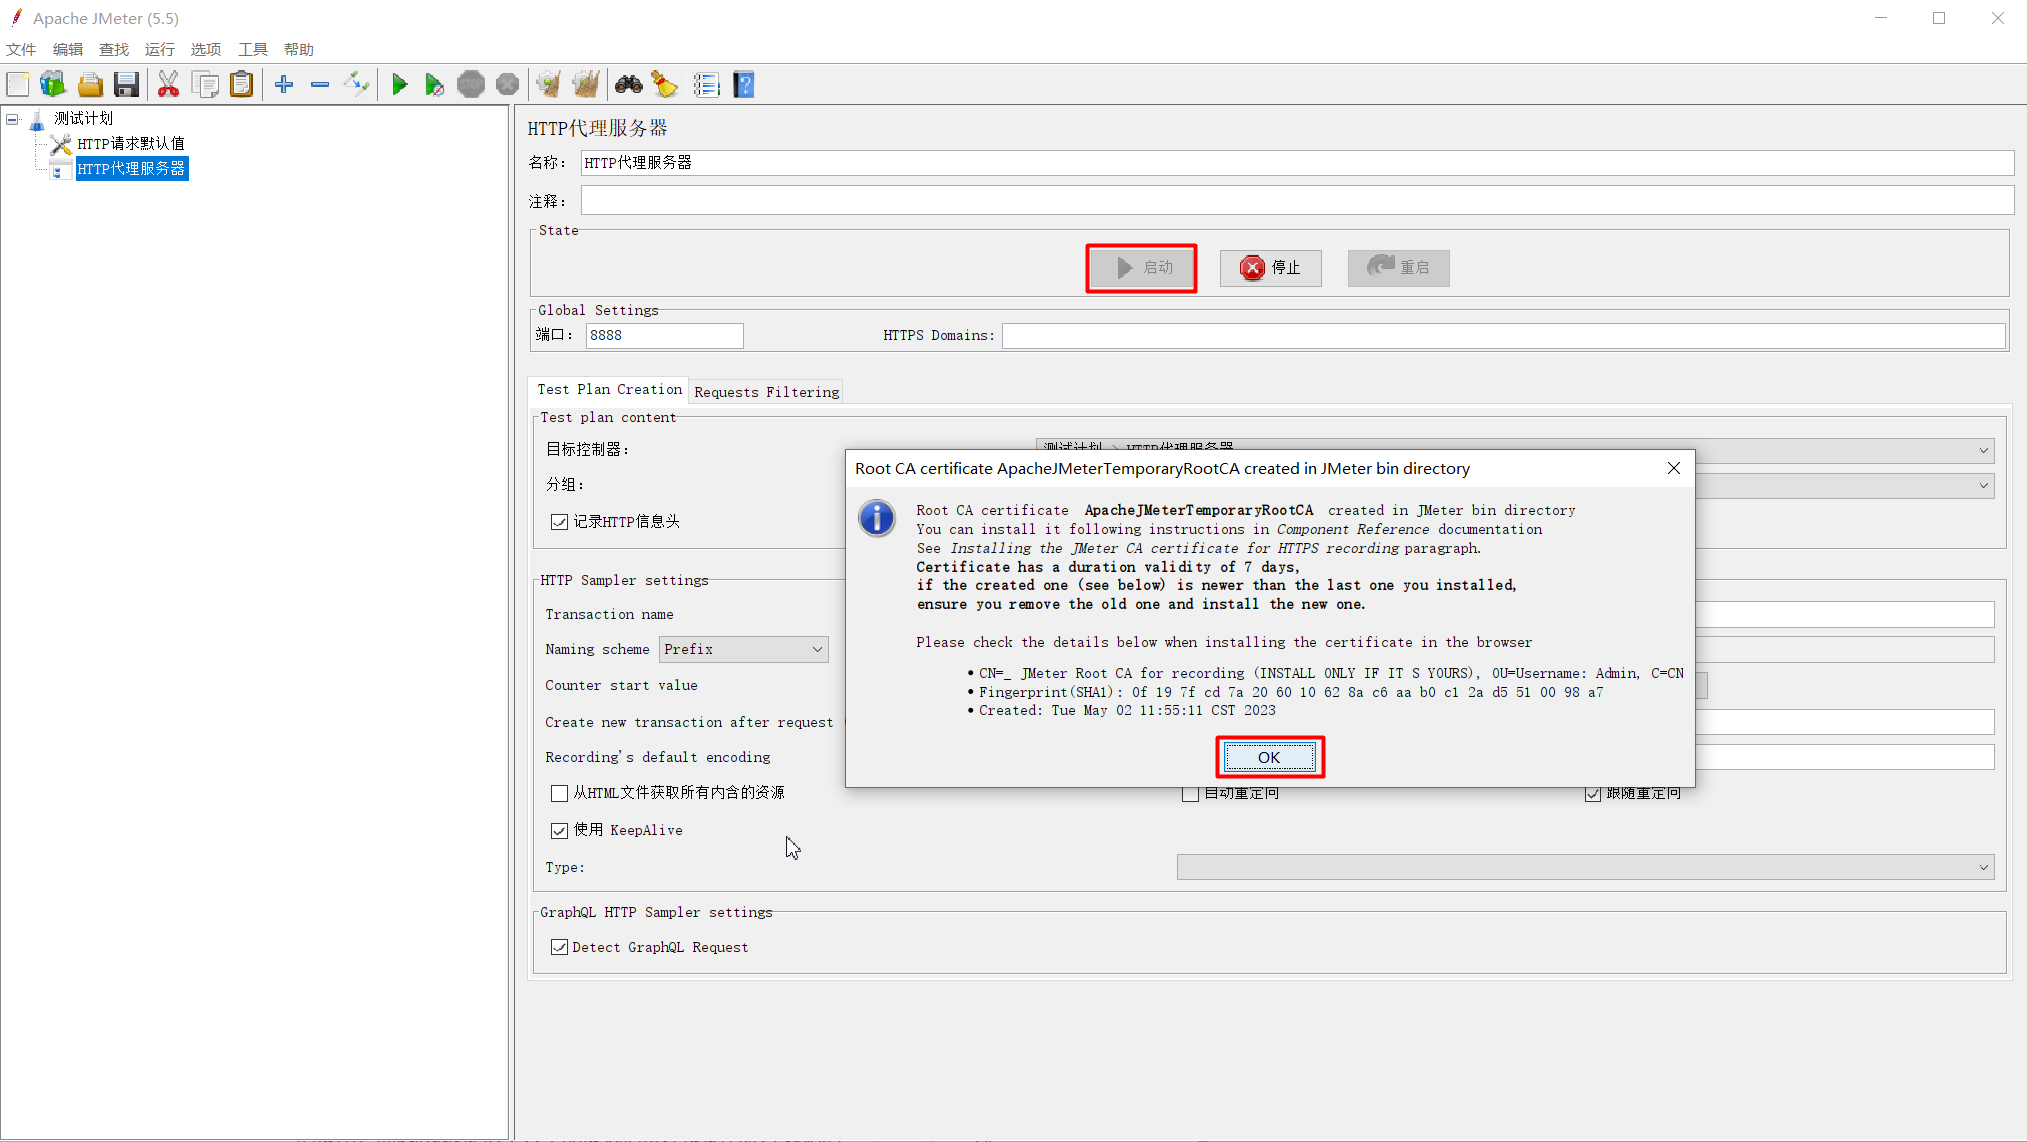Open the 运行 menu

coord(160,49)
